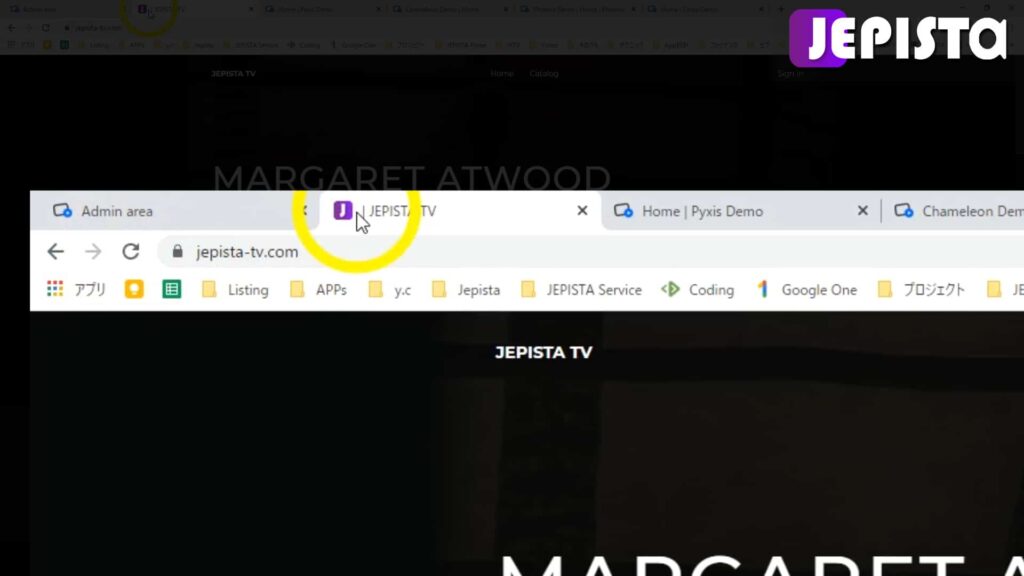Click Sign in on the background page
This screenshot has width=1024, height=576.
pos(790,73)
